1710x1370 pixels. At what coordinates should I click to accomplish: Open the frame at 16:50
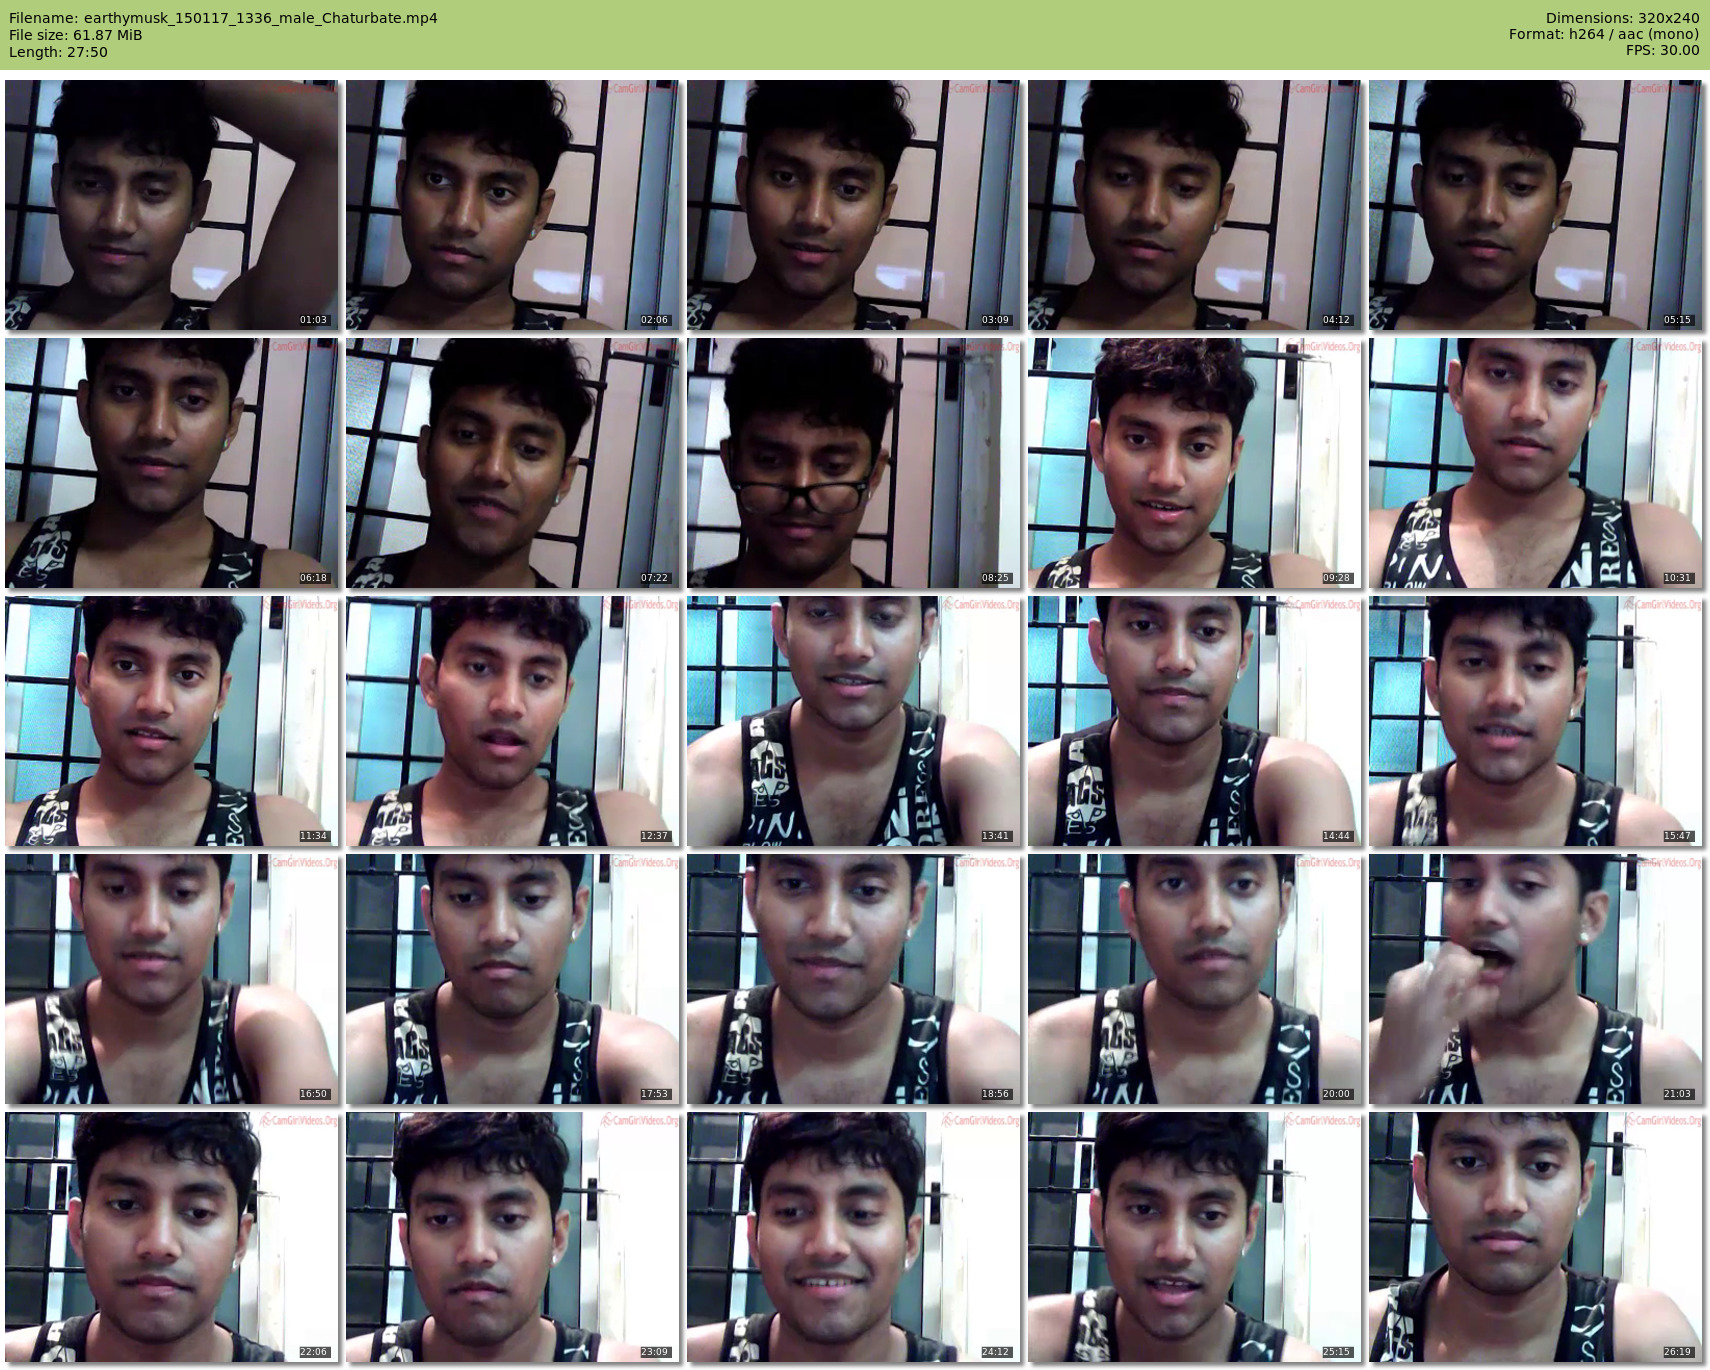(172, 979)
